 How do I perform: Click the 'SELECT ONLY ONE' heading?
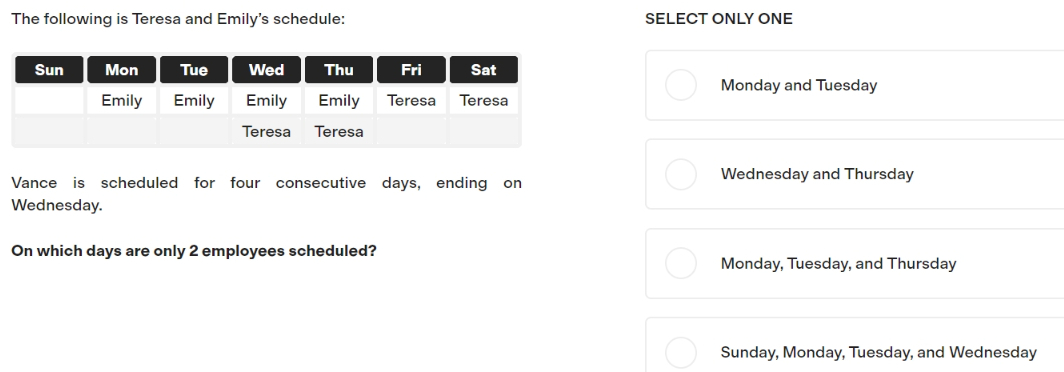[x=719, y=19]
